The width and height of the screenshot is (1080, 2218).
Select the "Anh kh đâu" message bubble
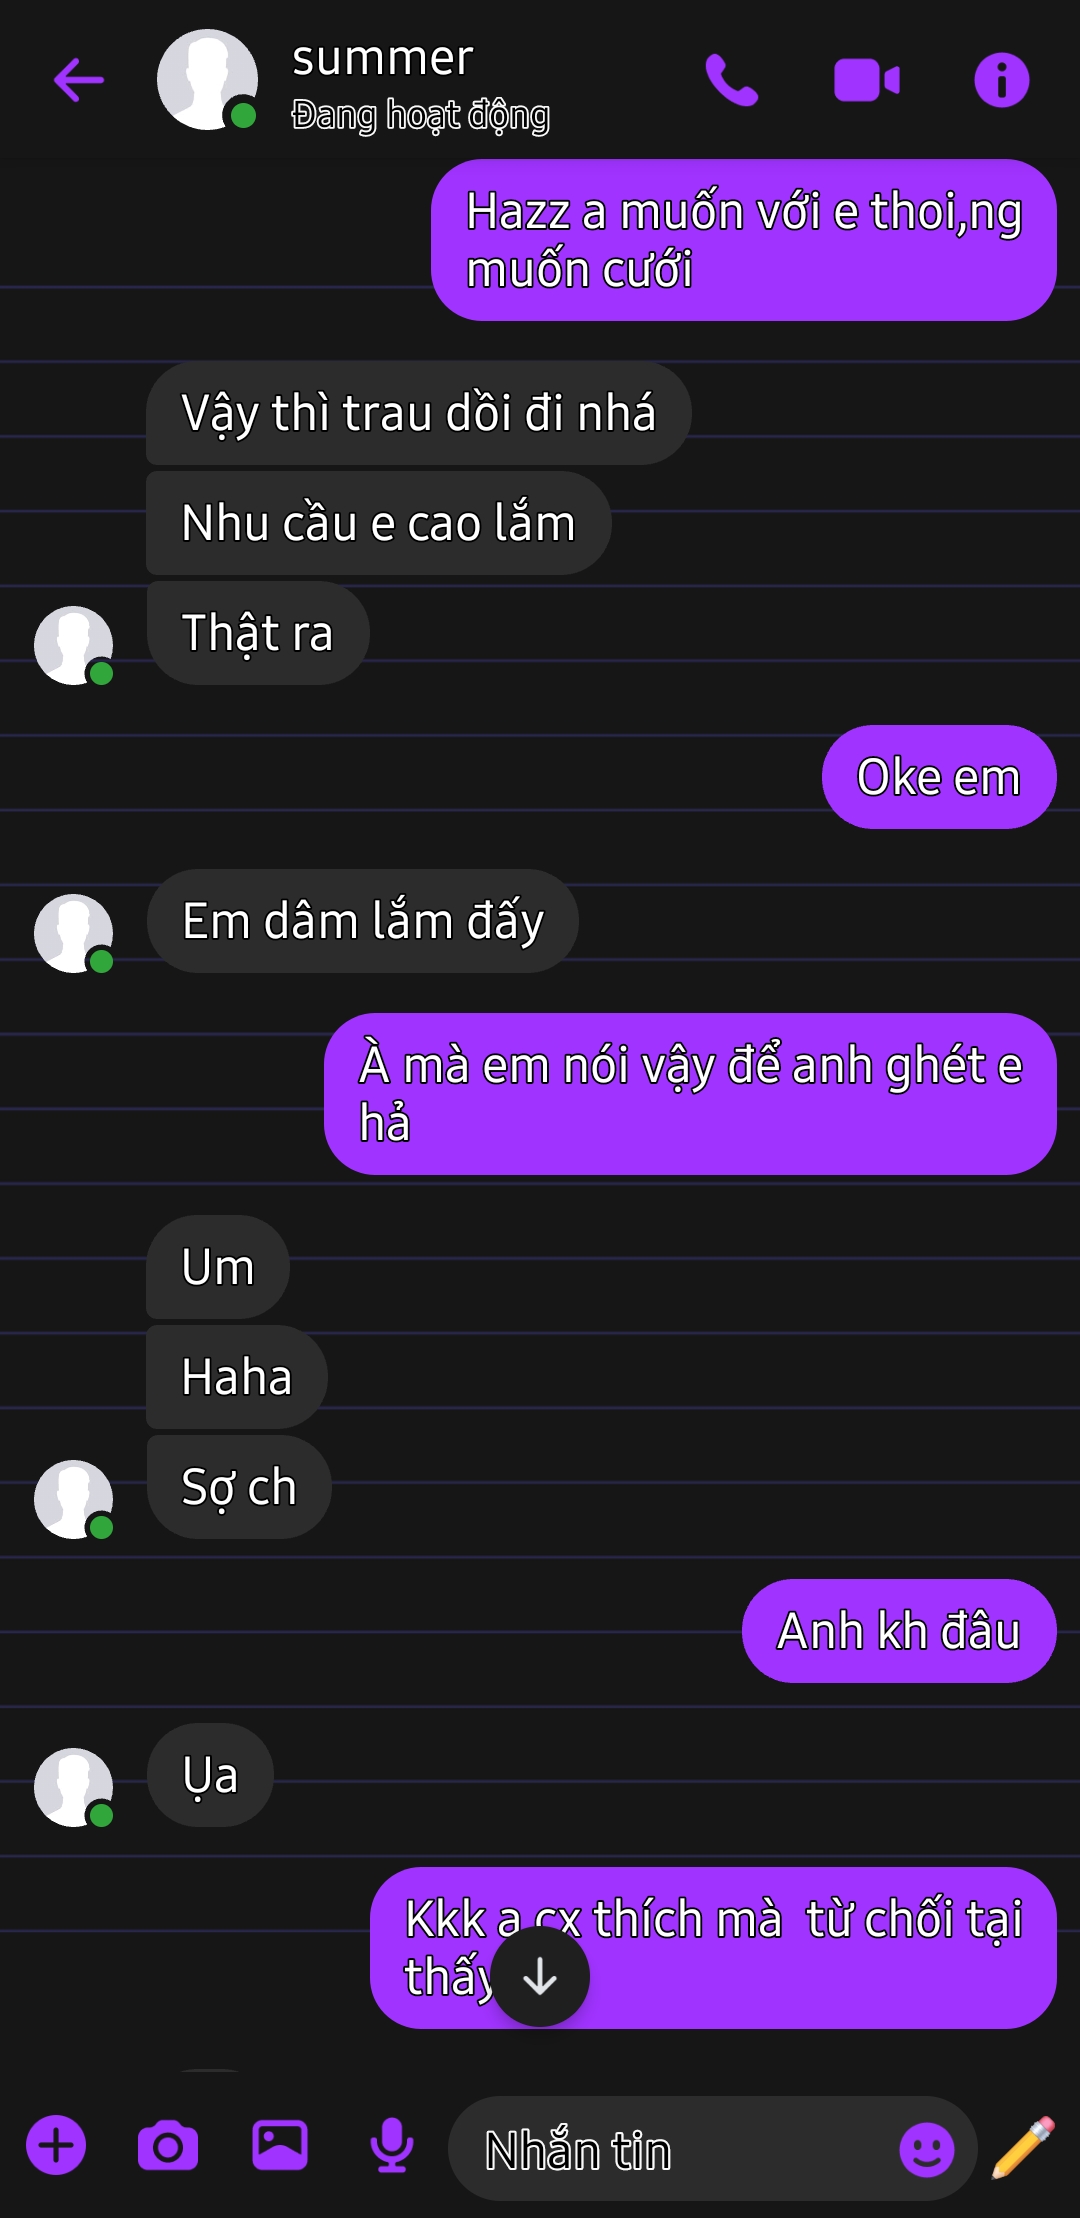899,1631
